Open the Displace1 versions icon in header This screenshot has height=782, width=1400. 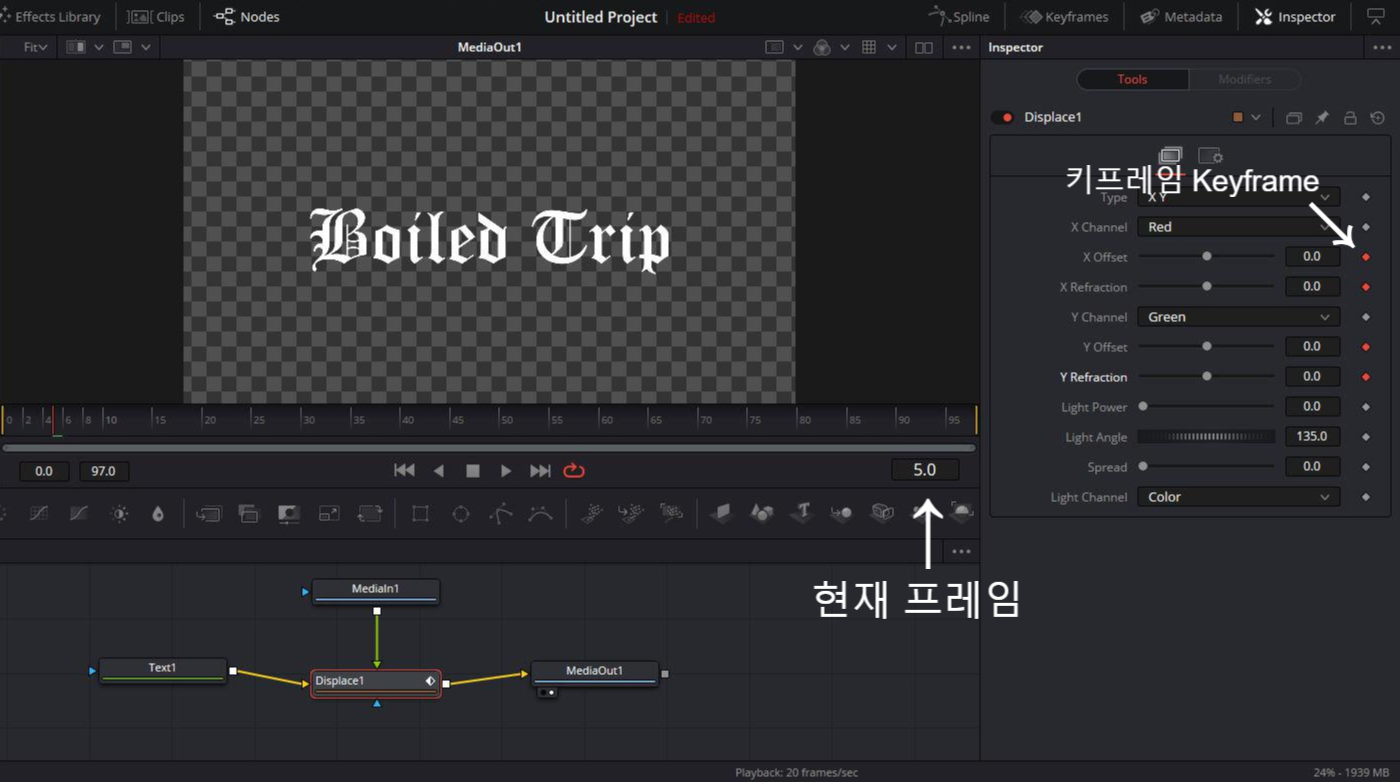1294,118
